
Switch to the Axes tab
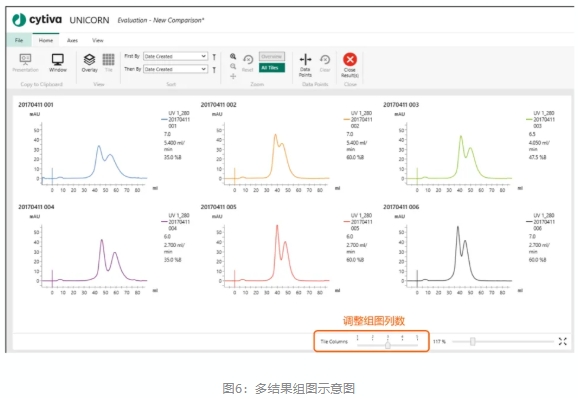click(x=72, y=40)
